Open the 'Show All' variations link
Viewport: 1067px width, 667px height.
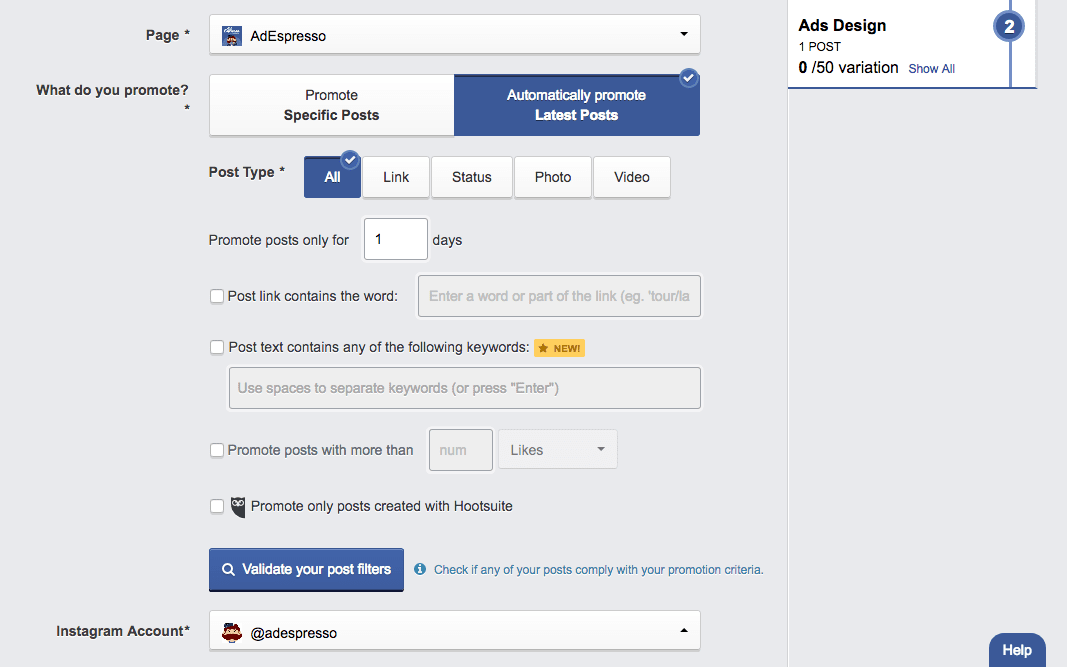(931, 69)
